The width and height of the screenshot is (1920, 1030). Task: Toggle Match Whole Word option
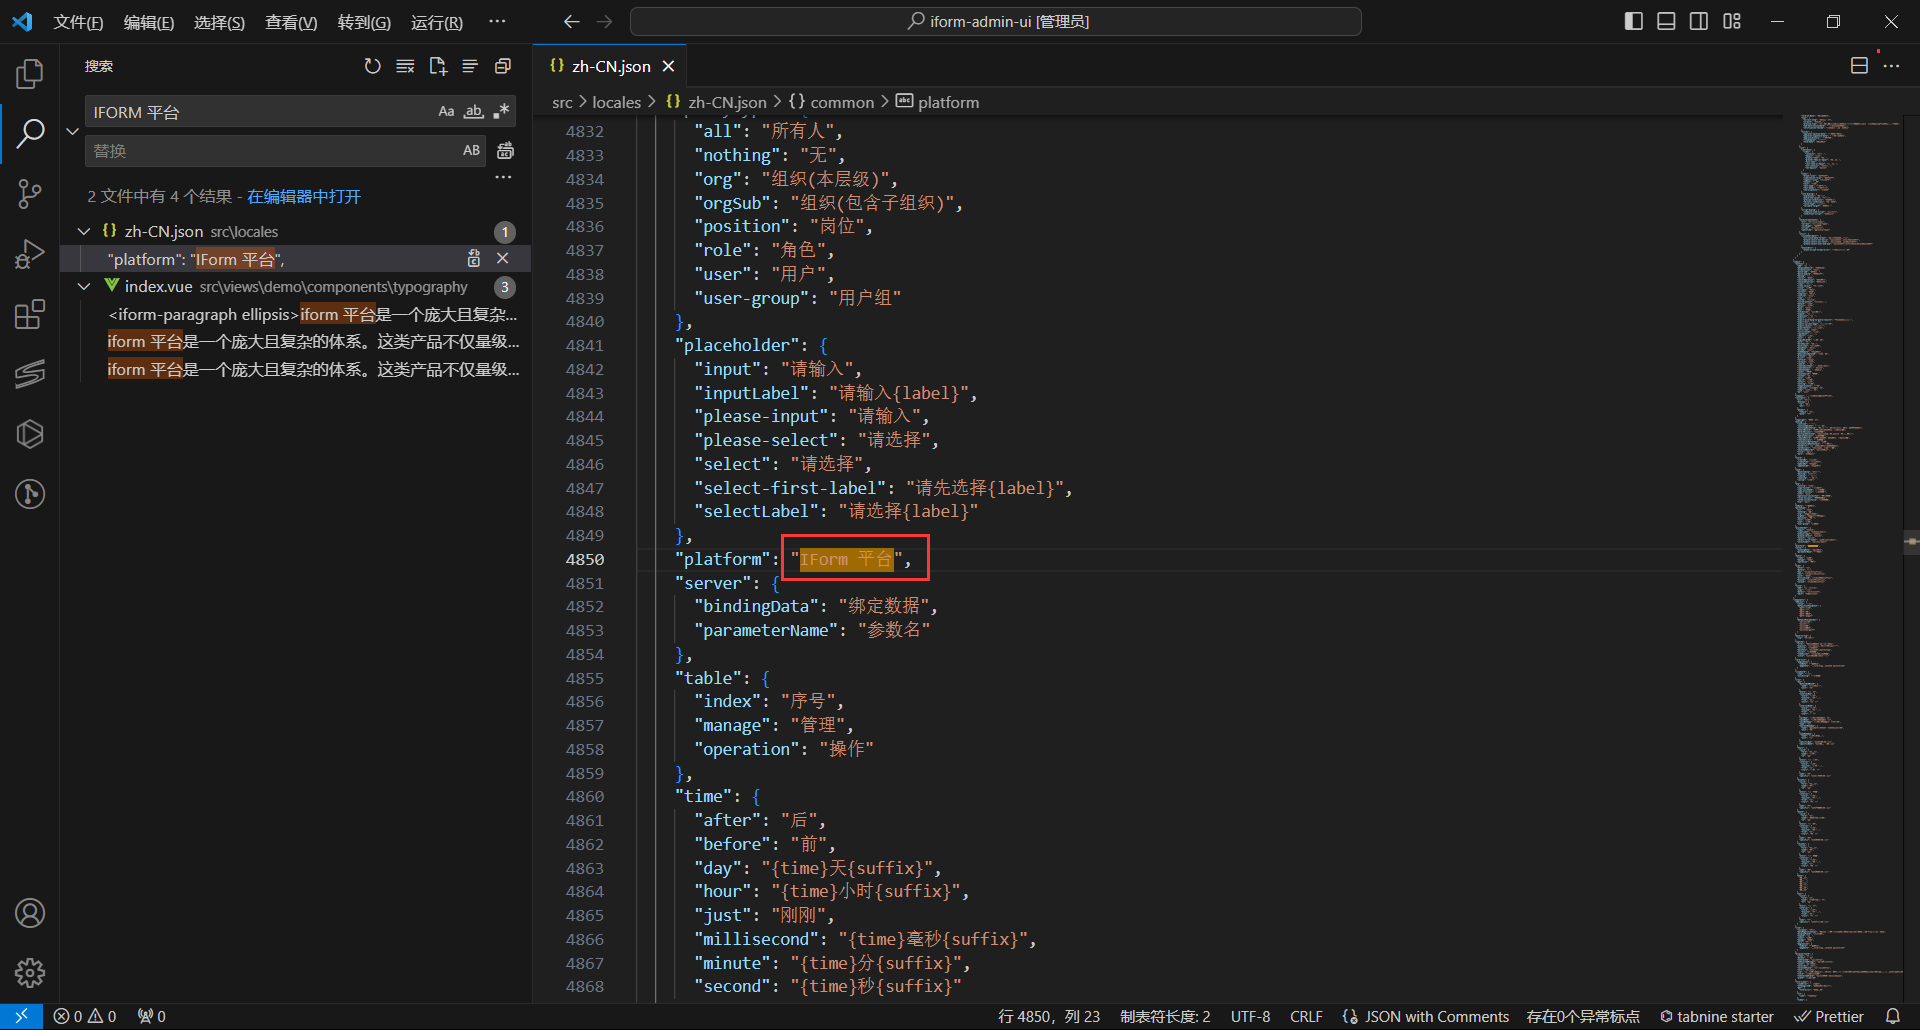pyautogui.click(x=473, y=112)
